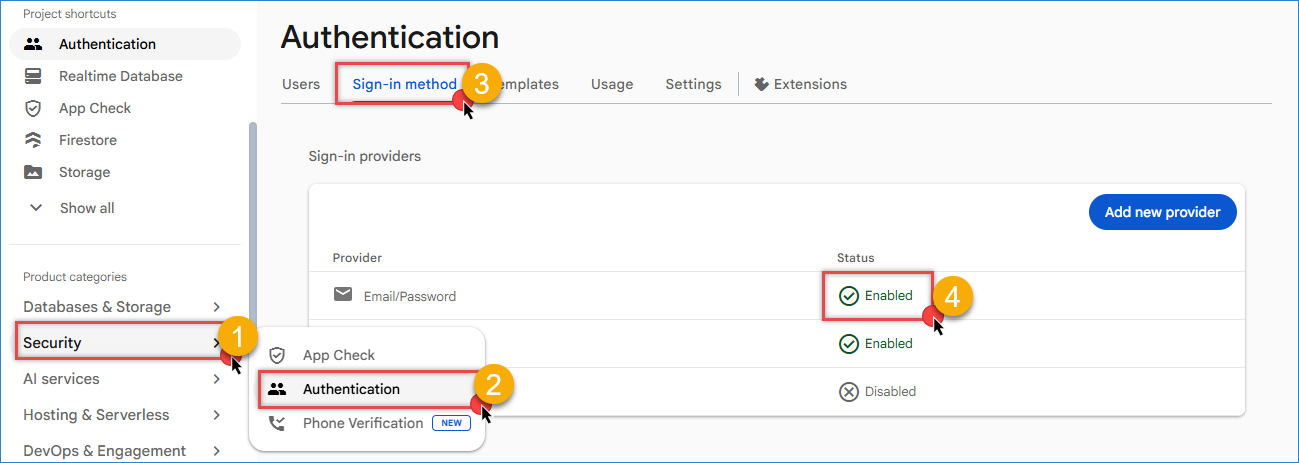This screenshot has width=1299, height=463.
Task: Click the Authentication people icon in shortcuts
Action: (34, 44)
